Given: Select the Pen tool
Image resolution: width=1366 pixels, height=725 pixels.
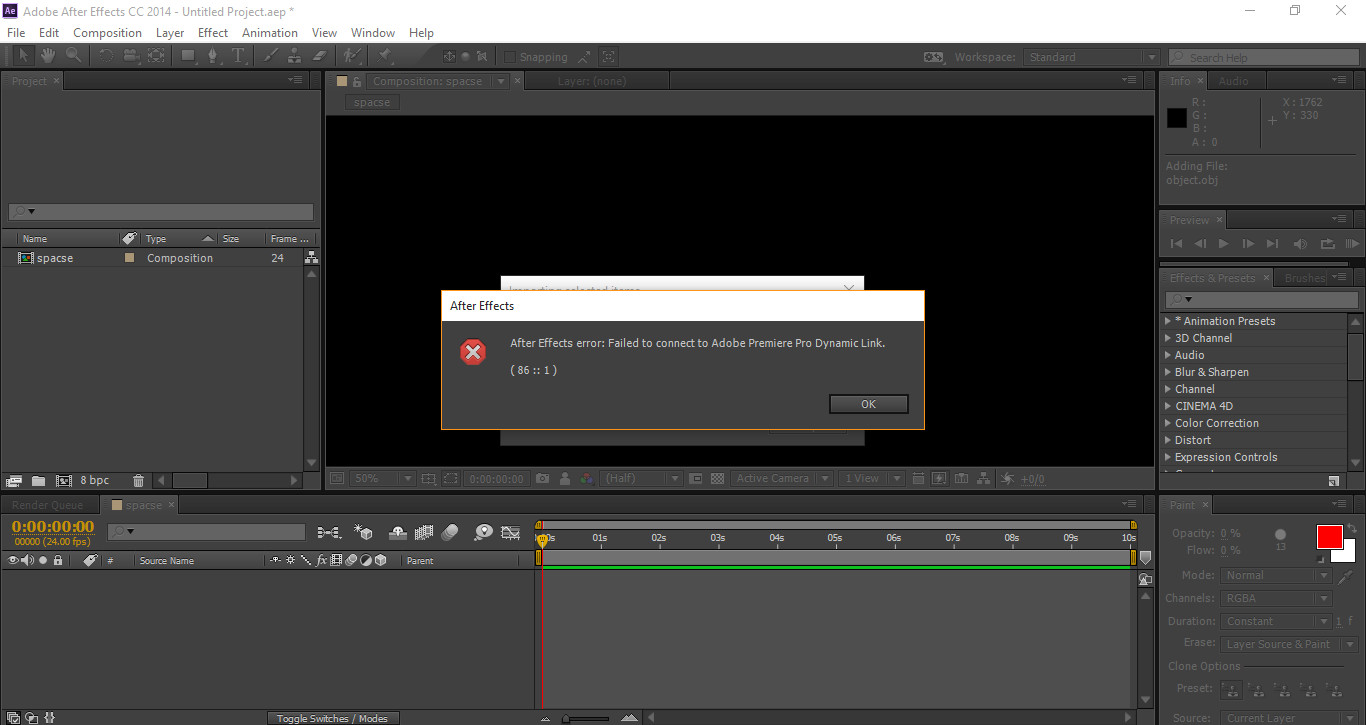Looking at the screenshot, I should coord(213,56).
